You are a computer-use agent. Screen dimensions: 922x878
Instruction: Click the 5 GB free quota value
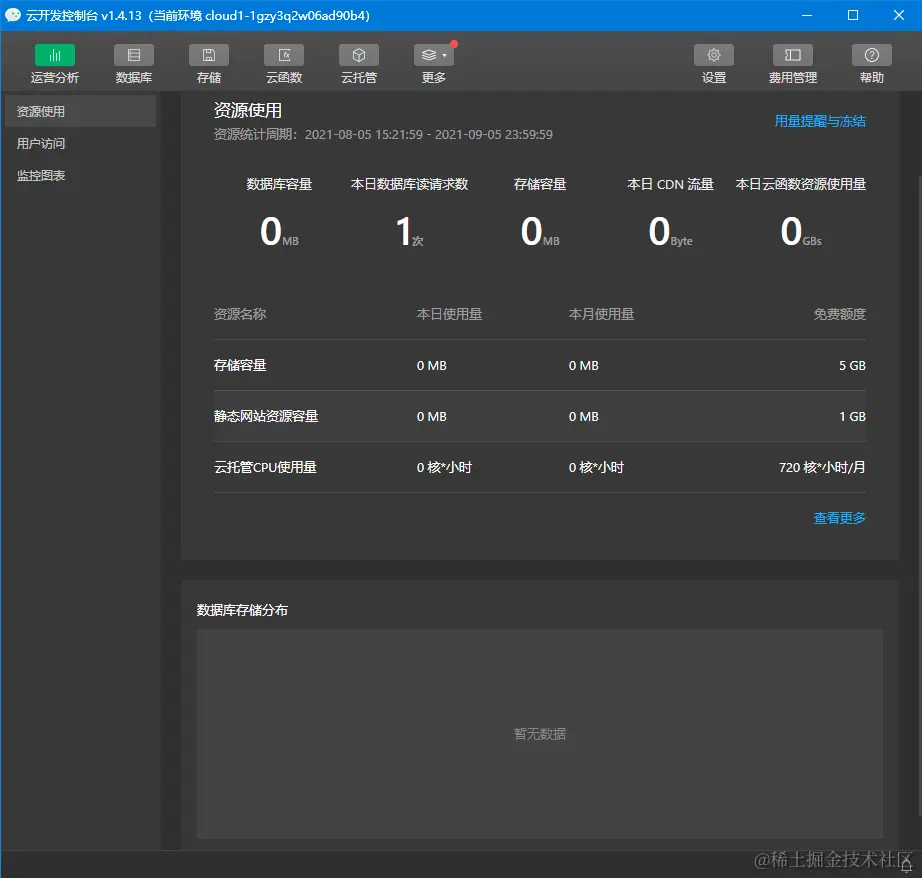[852, 365]
